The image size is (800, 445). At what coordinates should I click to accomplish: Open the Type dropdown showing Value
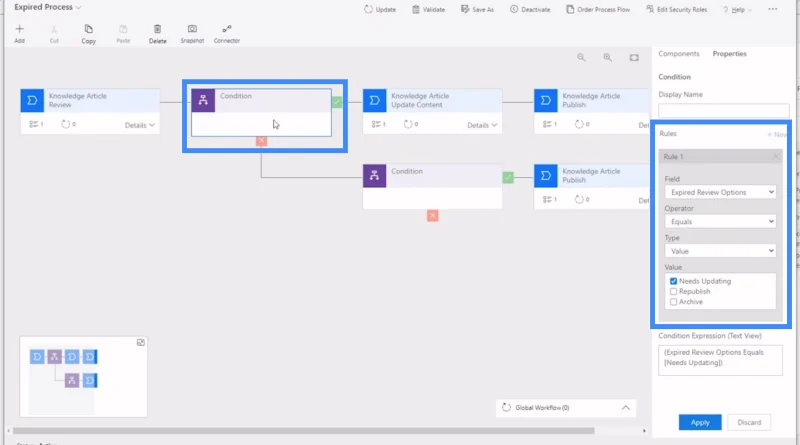click(x=720, y=251)
